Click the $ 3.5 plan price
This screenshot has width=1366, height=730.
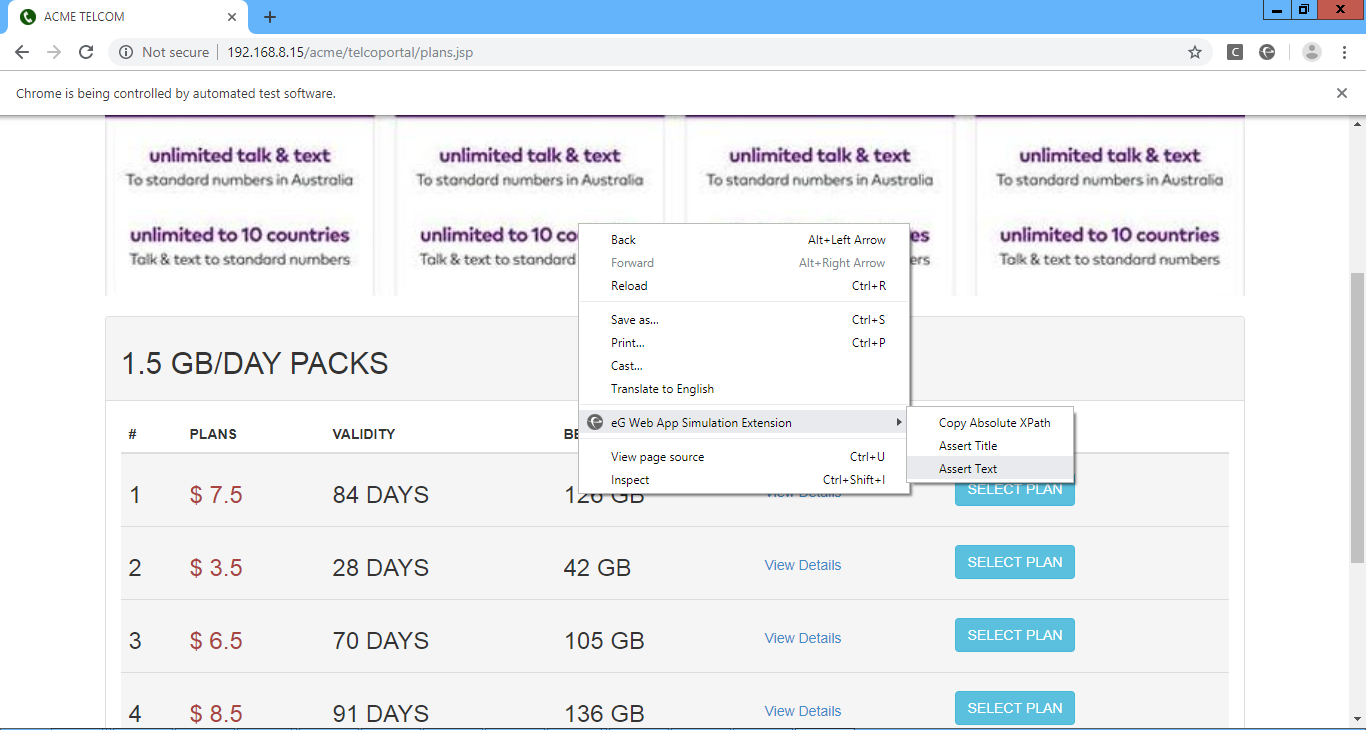pyautogui.click(x=216, y=568)
